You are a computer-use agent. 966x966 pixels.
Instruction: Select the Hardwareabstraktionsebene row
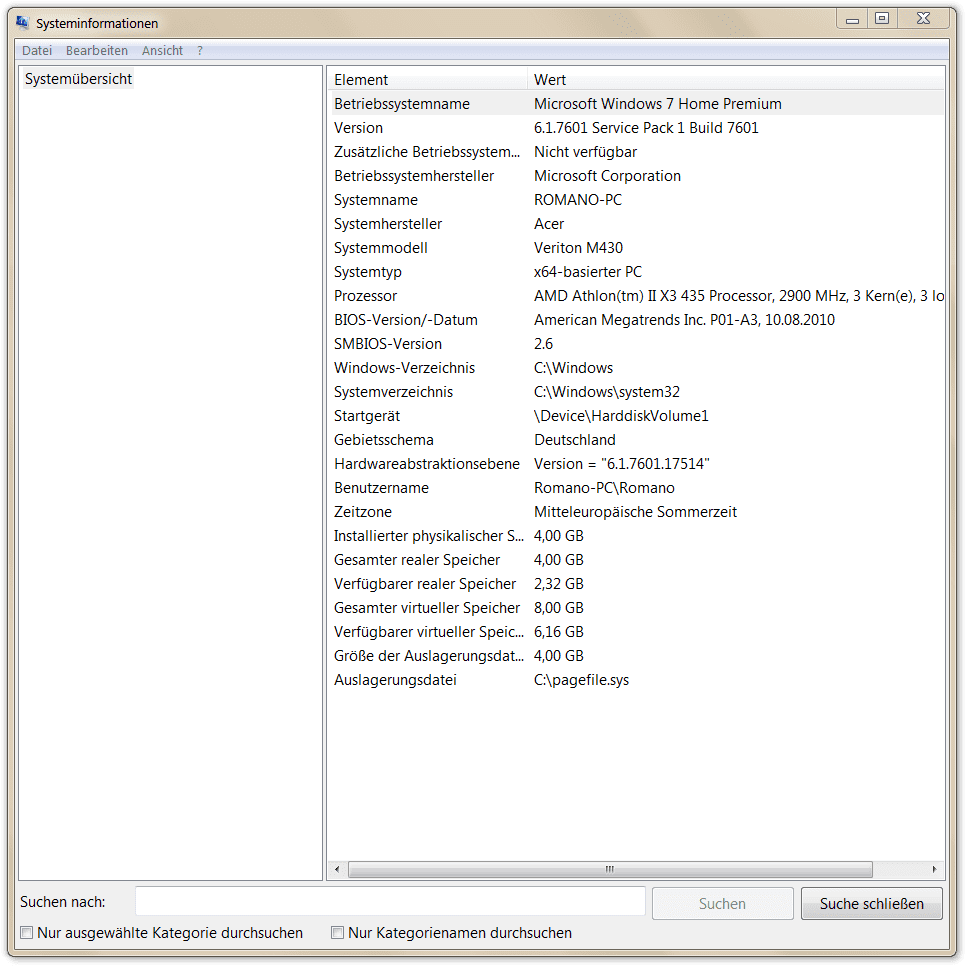(x=637, y=464)
